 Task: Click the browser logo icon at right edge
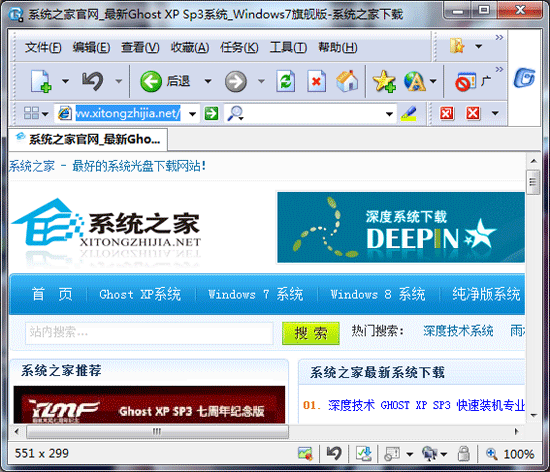[x=524, y=78]
